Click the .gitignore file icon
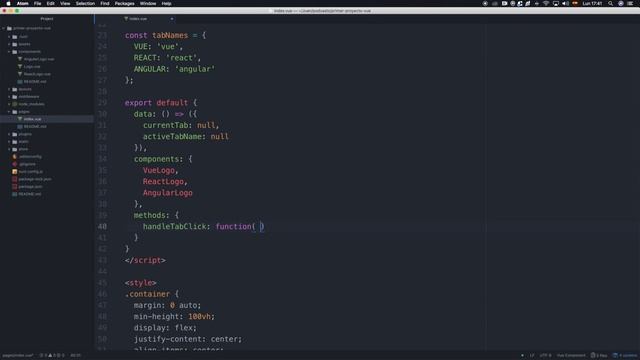The width and height of the screenshot is (640, 360). [15, 164]
